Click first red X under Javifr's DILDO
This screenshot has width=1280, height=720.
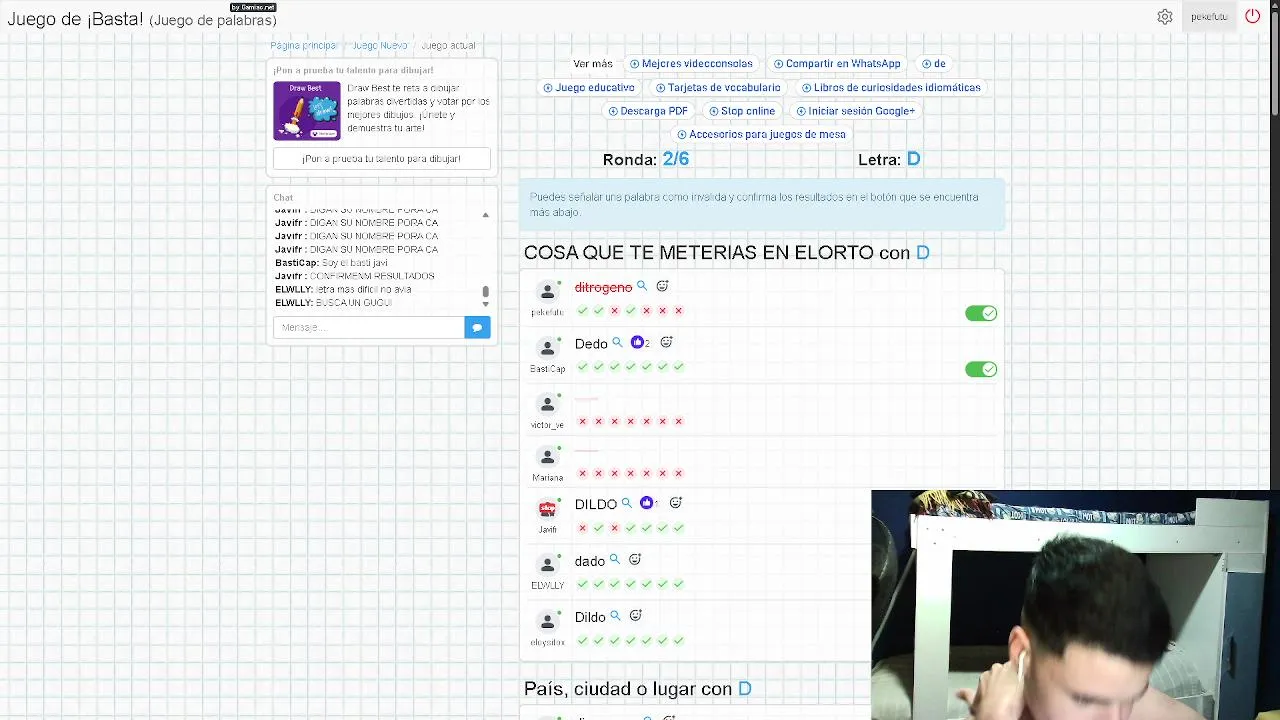click(583, 528)
